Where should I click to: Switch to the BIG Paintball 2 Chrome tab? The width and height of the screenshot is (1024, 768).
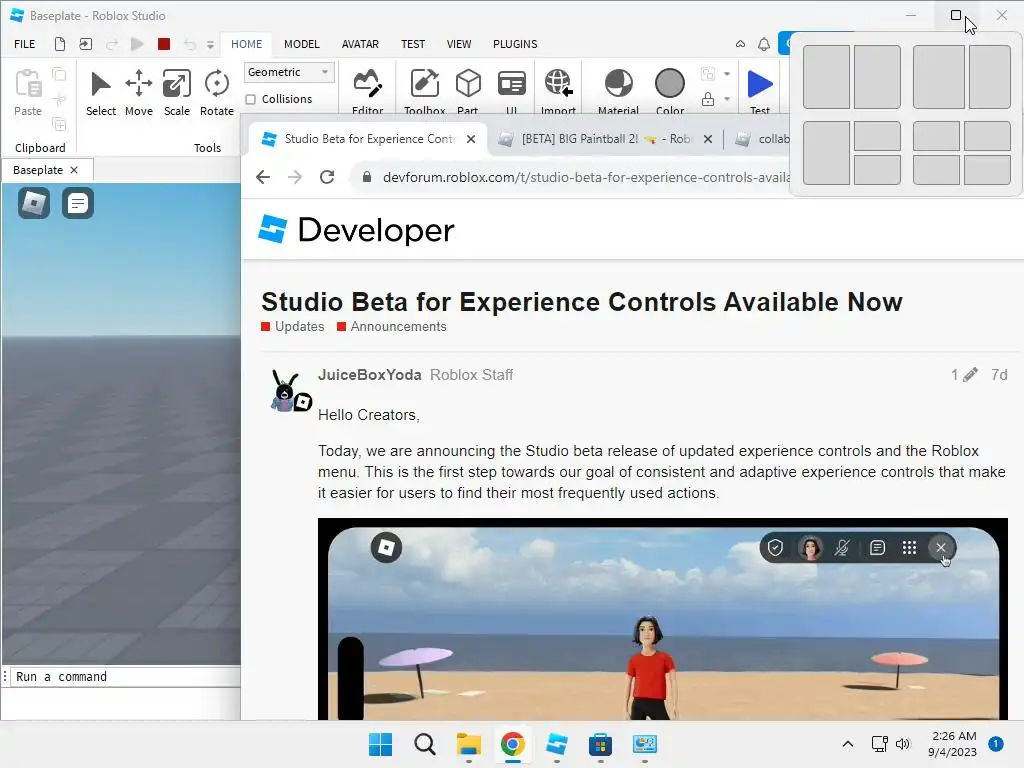coord(605,139)
